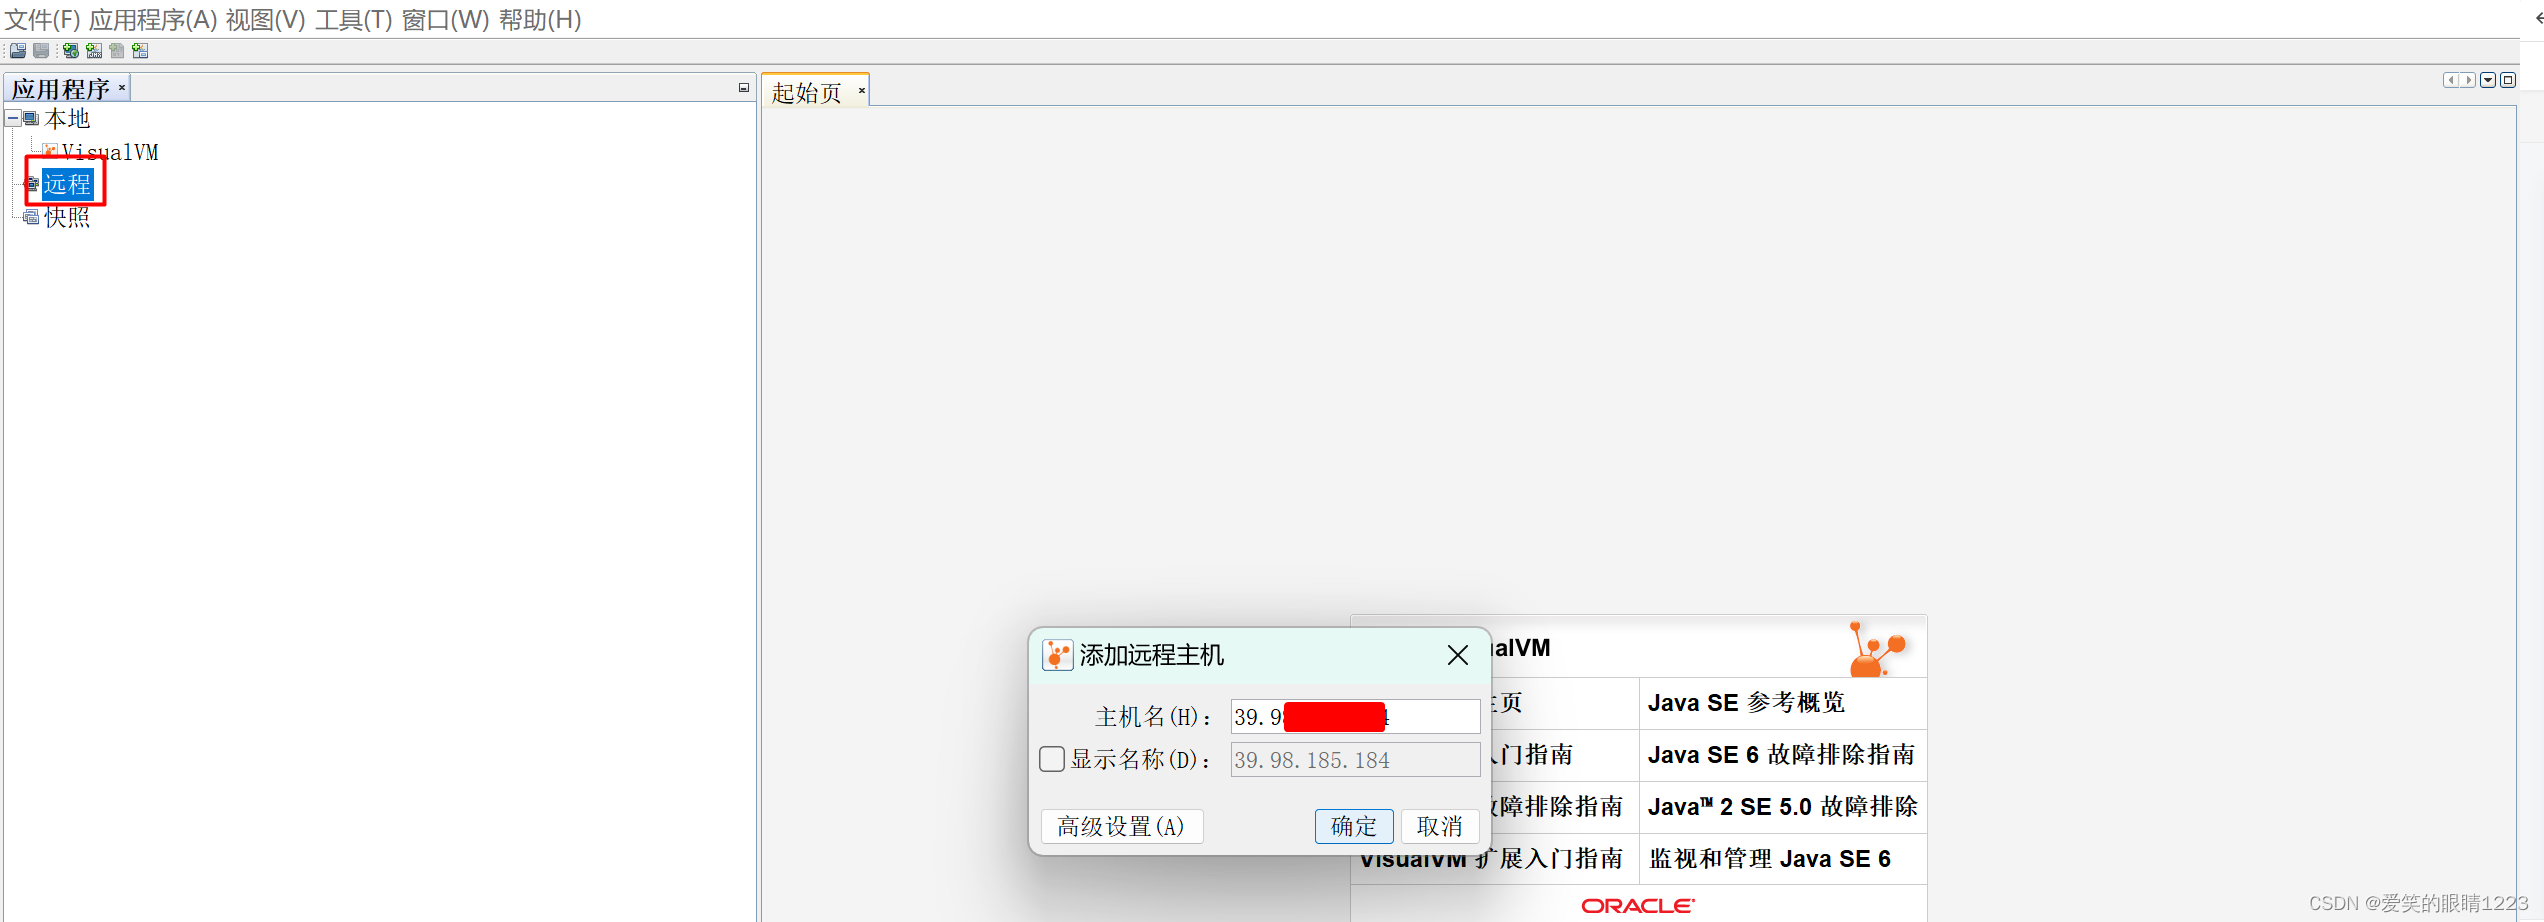Click the Add JMX Connection toolbar icon

pyautogui.click(x=94, y=51)
